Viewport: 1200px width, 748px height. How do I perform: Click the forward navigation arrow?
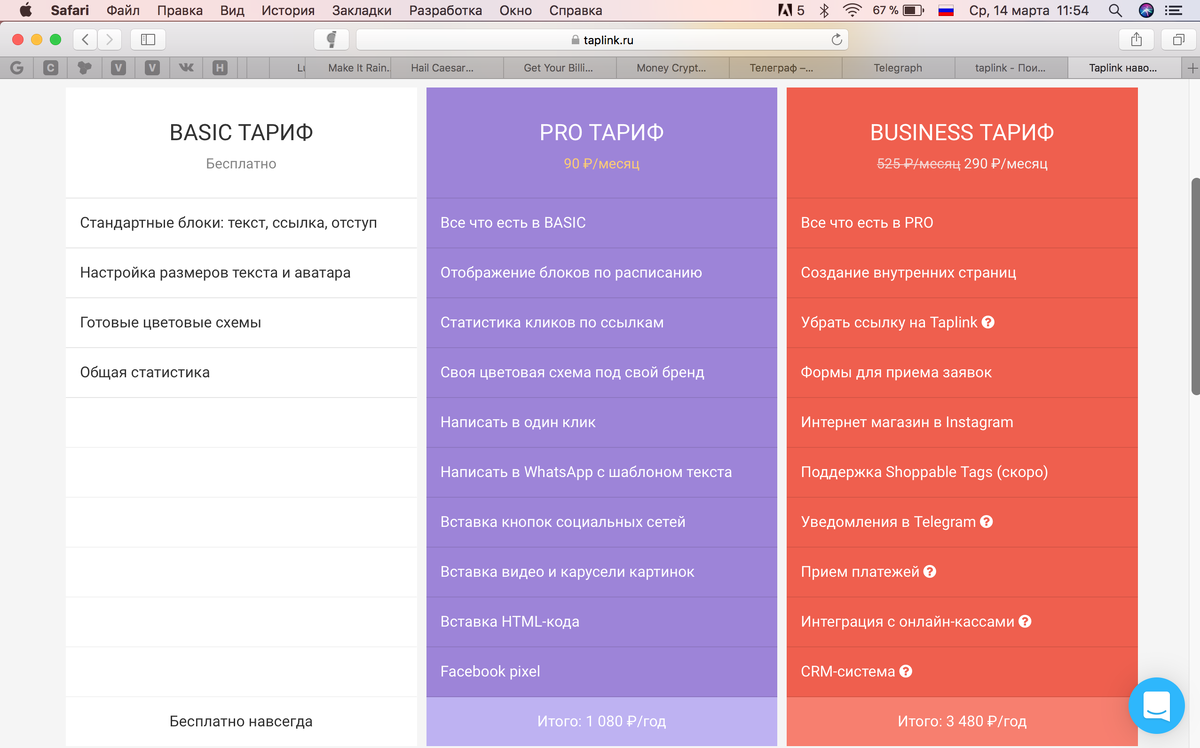click(110, 40)
